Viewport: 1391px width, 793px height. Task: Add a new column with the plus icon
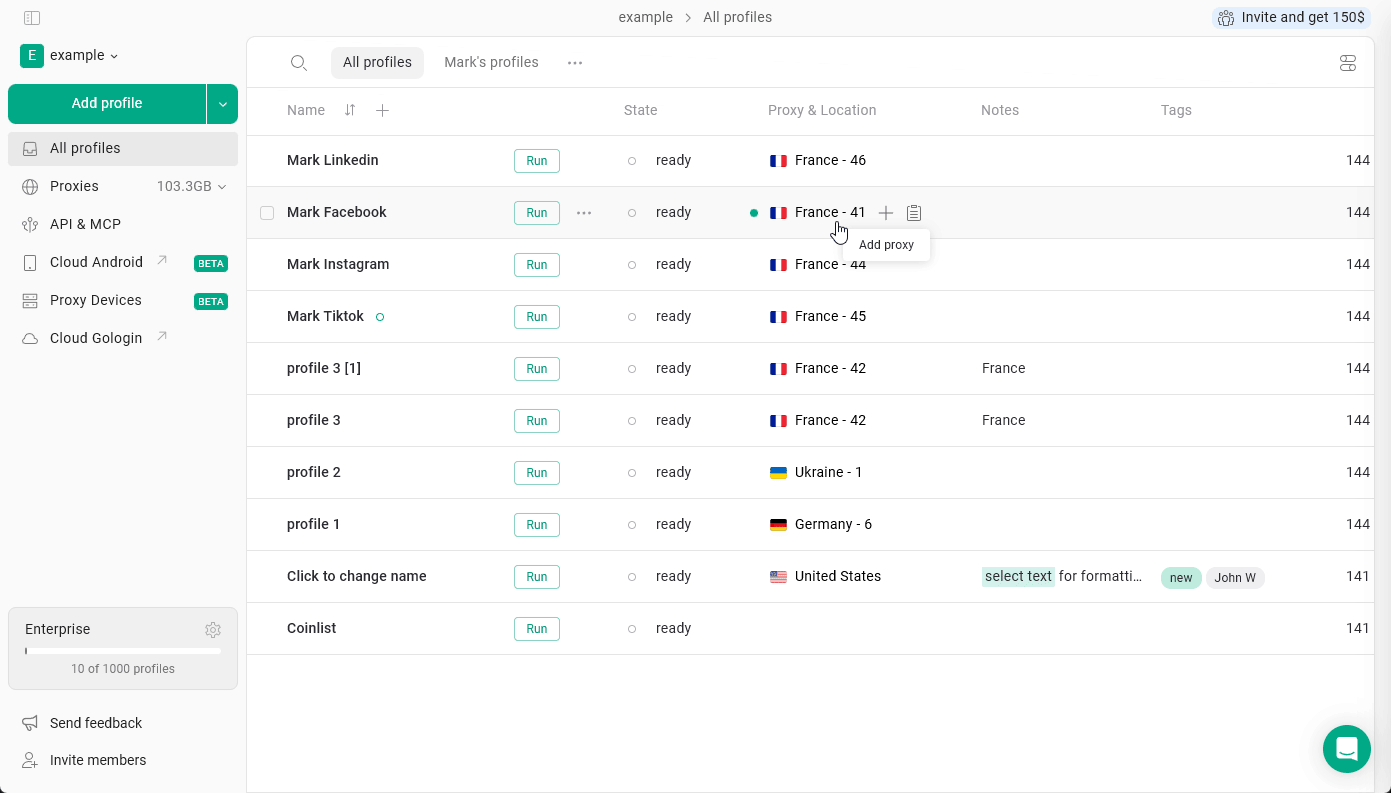click(x=382, y=110)
